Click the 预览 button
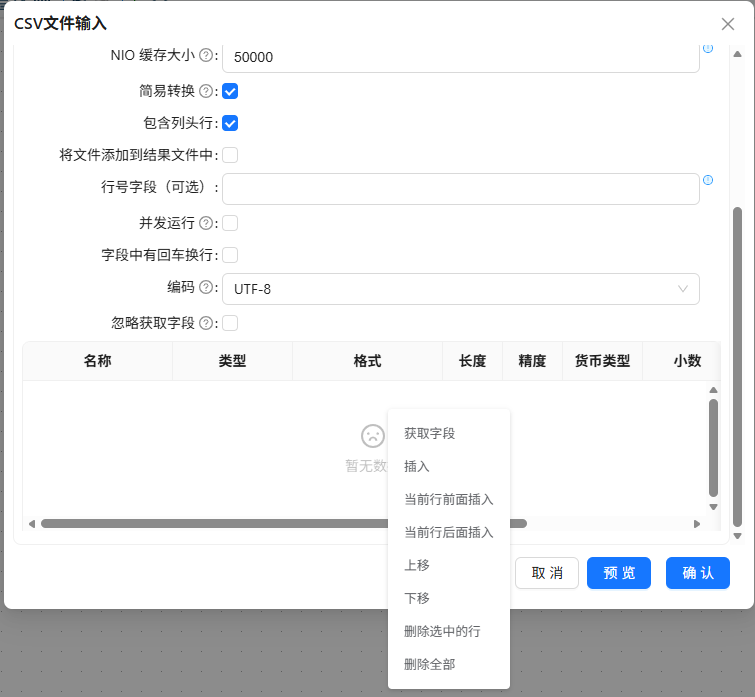 (619, 573)
